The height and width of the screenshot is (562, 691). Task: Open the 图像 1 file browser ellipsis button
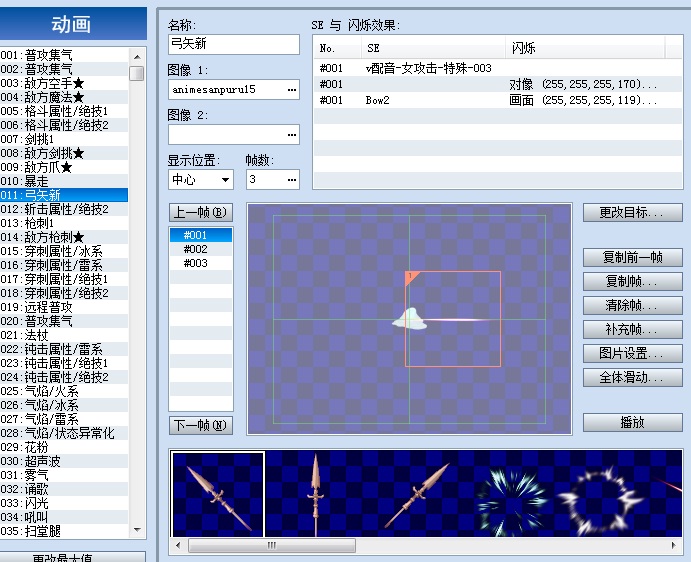pyautogui.click(x=292, y=89)
